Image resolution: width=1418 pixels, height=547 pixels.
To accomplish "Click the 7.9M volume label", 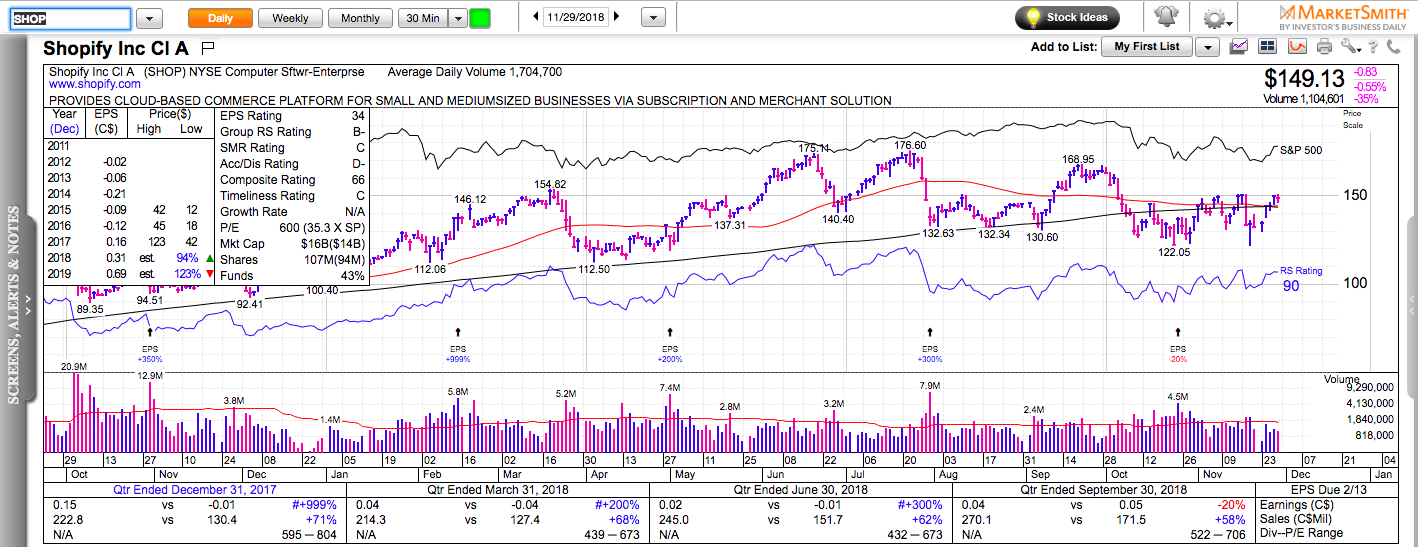I will [929, 385].
